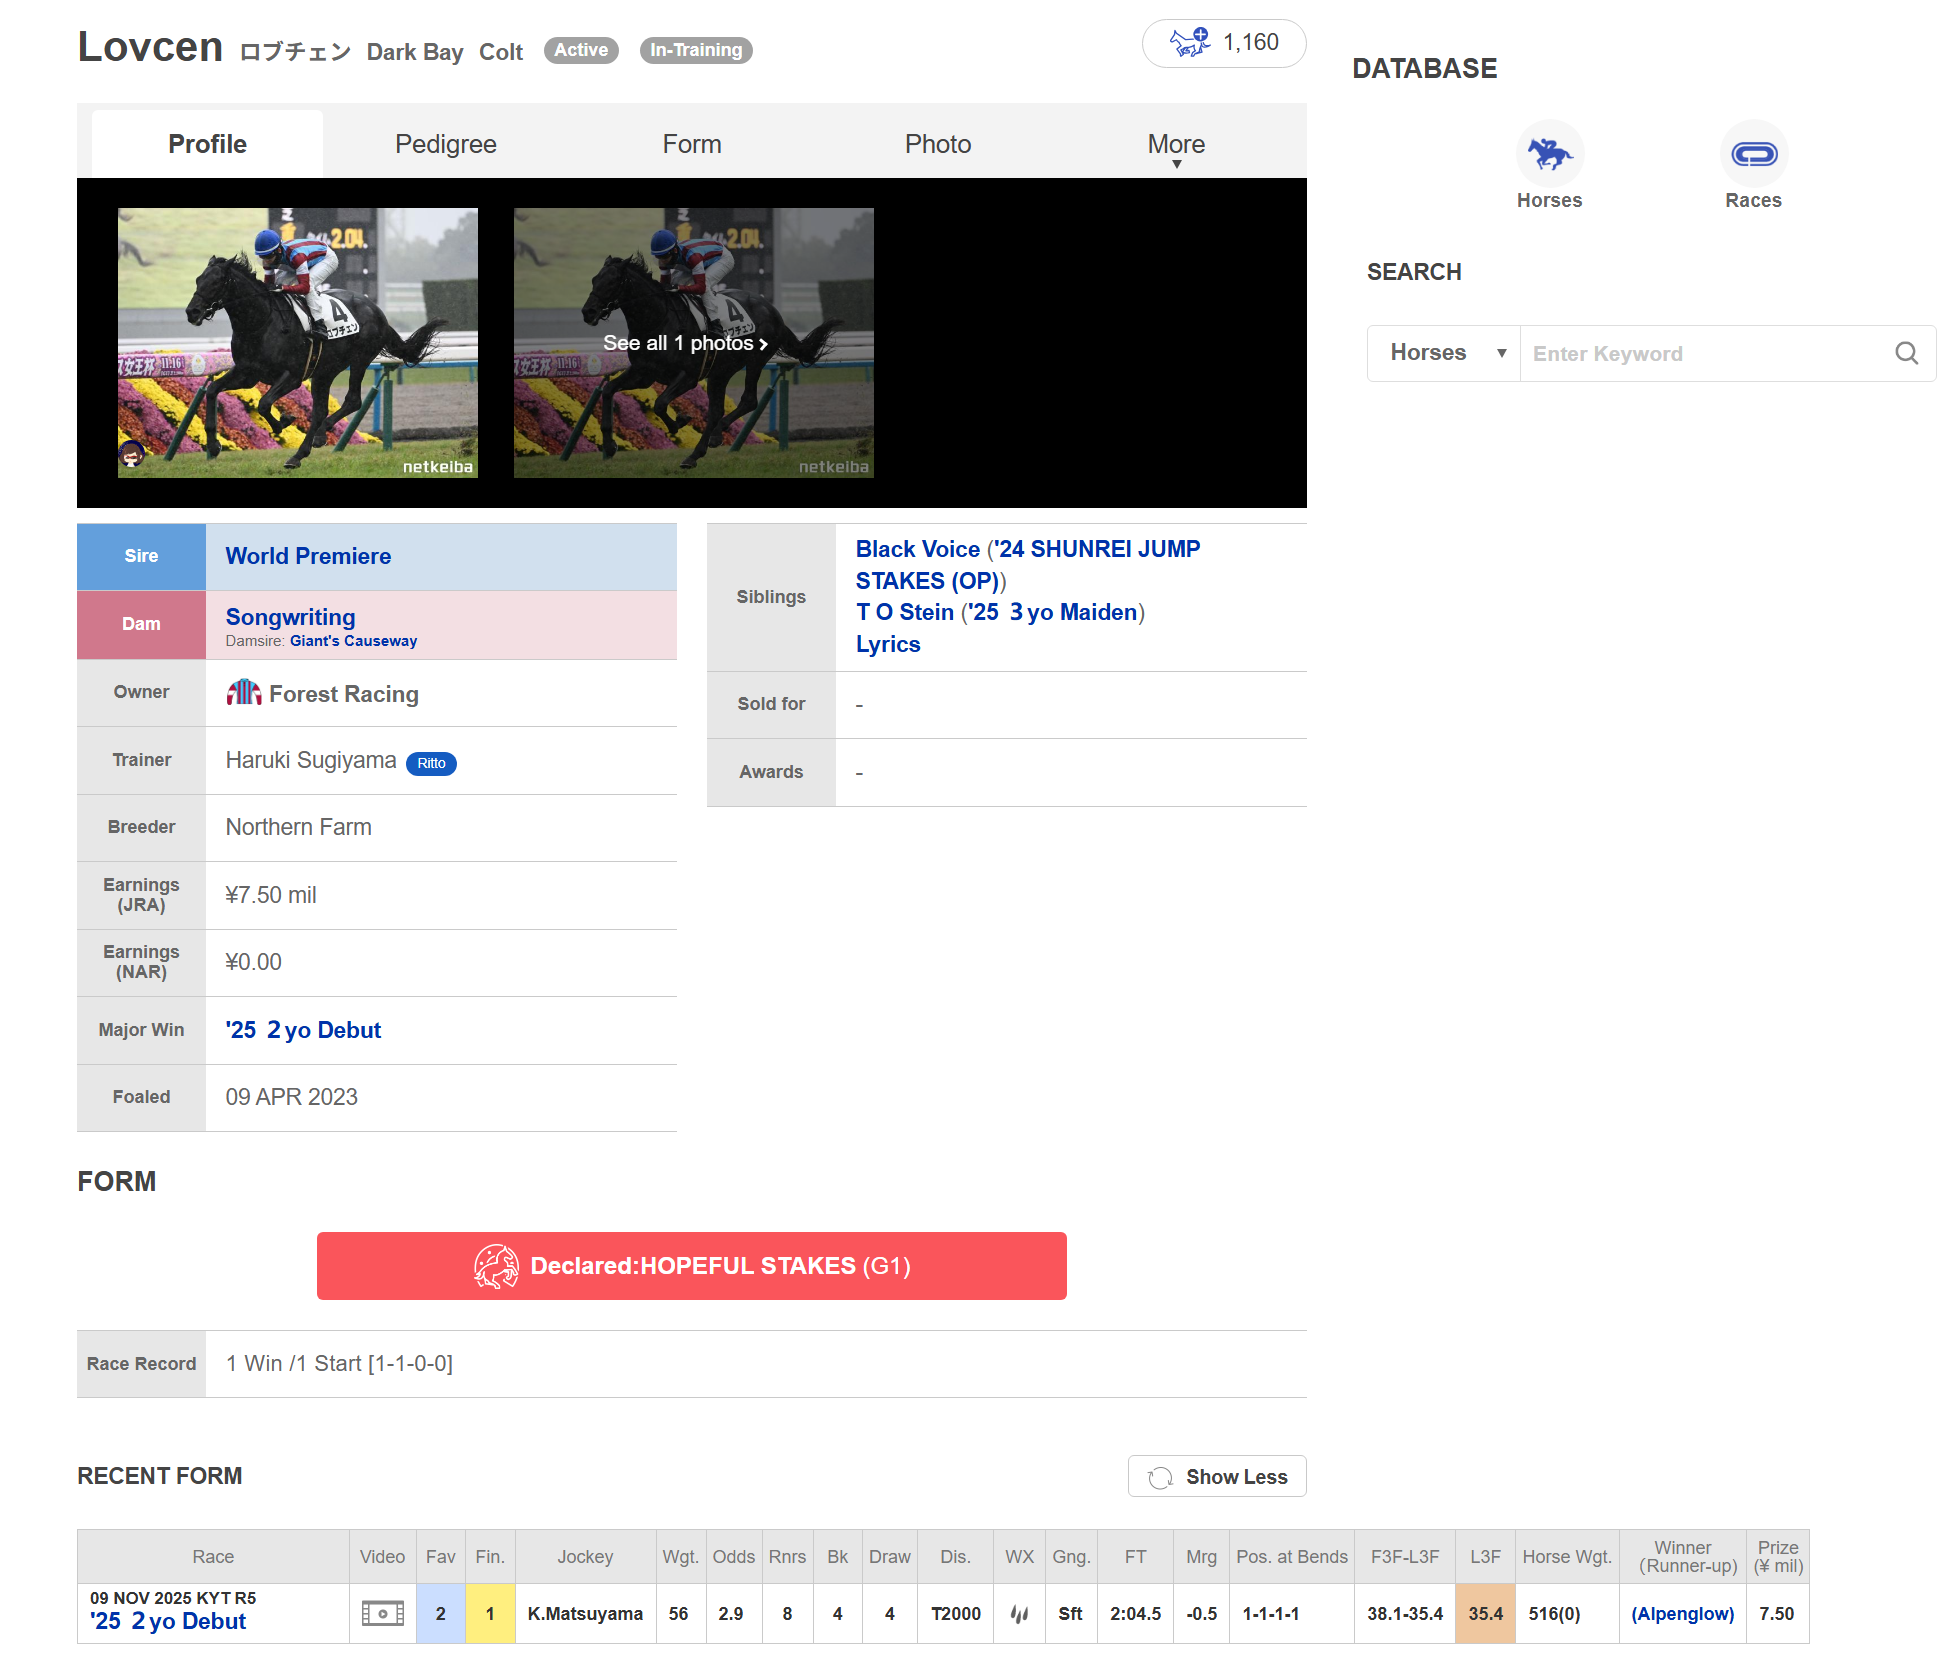Click See all 1 photos thumbnail
This screenshot has height=1675, width=1945.
tap(693, 342)
